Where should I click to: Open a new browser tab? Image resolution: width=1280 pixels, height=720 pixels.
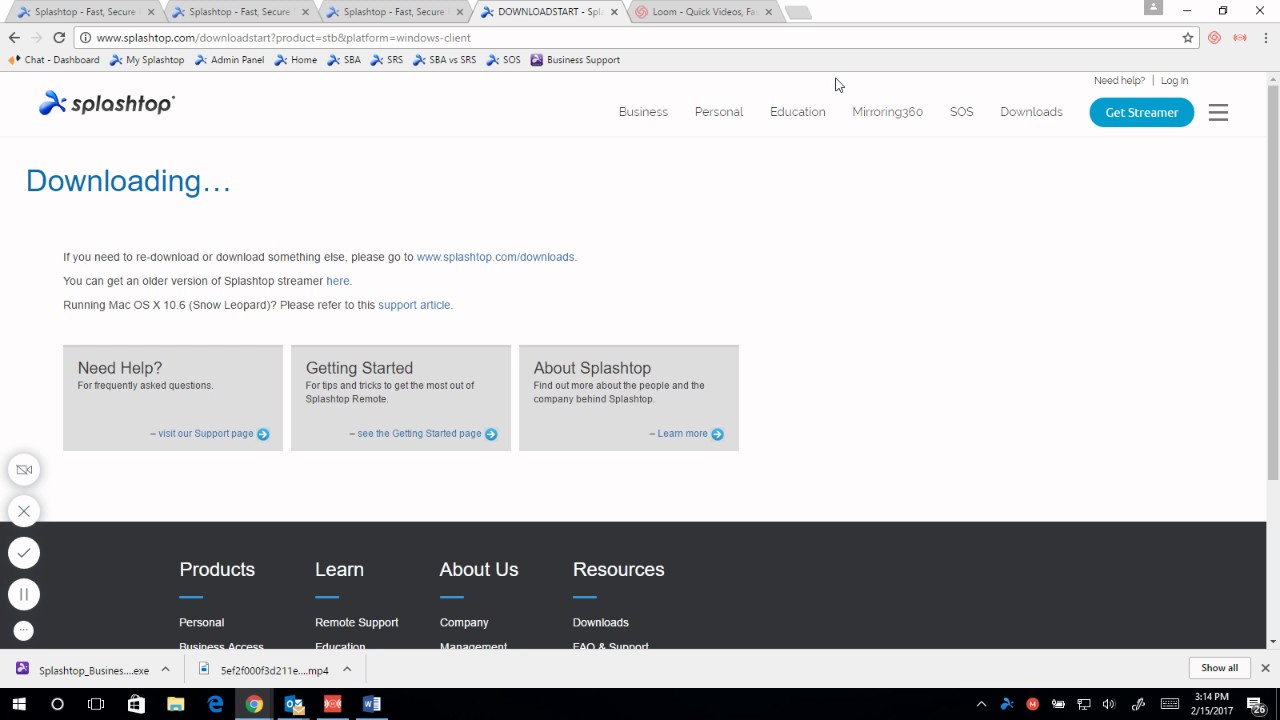click(x=797, y=12)
